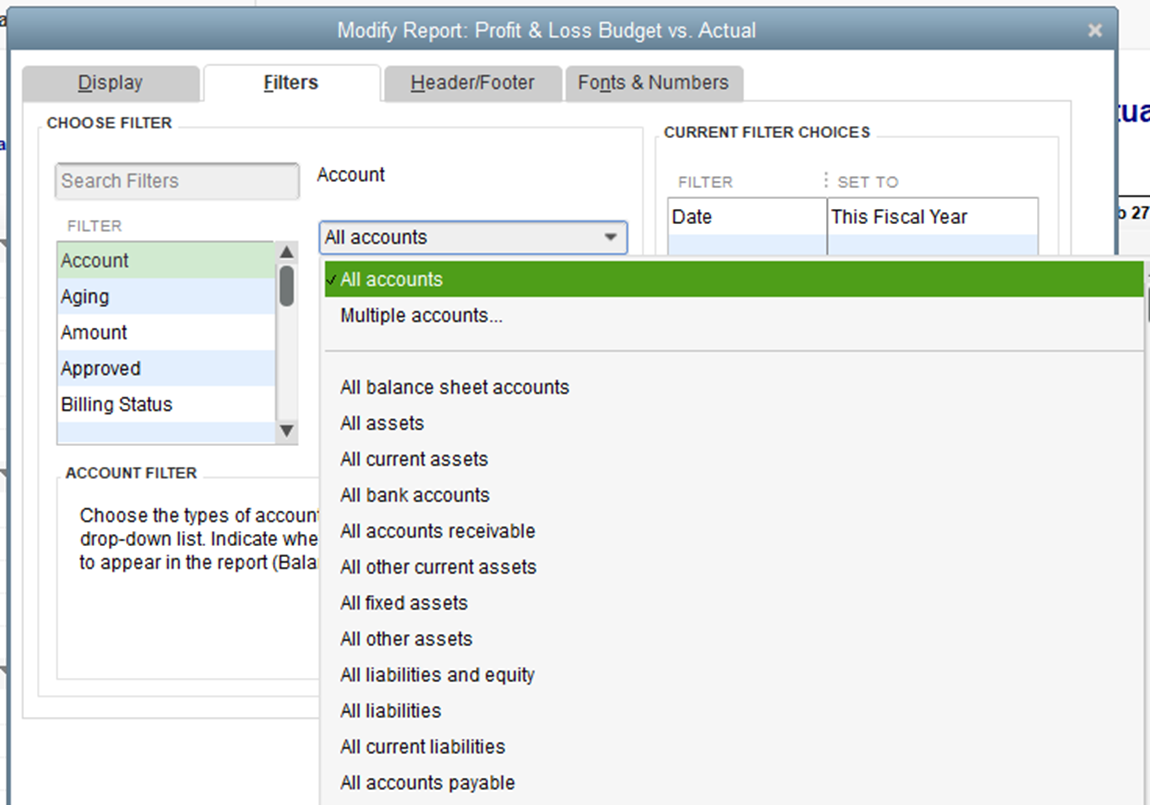
Task: Select All bank accounts option
Action: pyautogui.click(x=414, y=496)
